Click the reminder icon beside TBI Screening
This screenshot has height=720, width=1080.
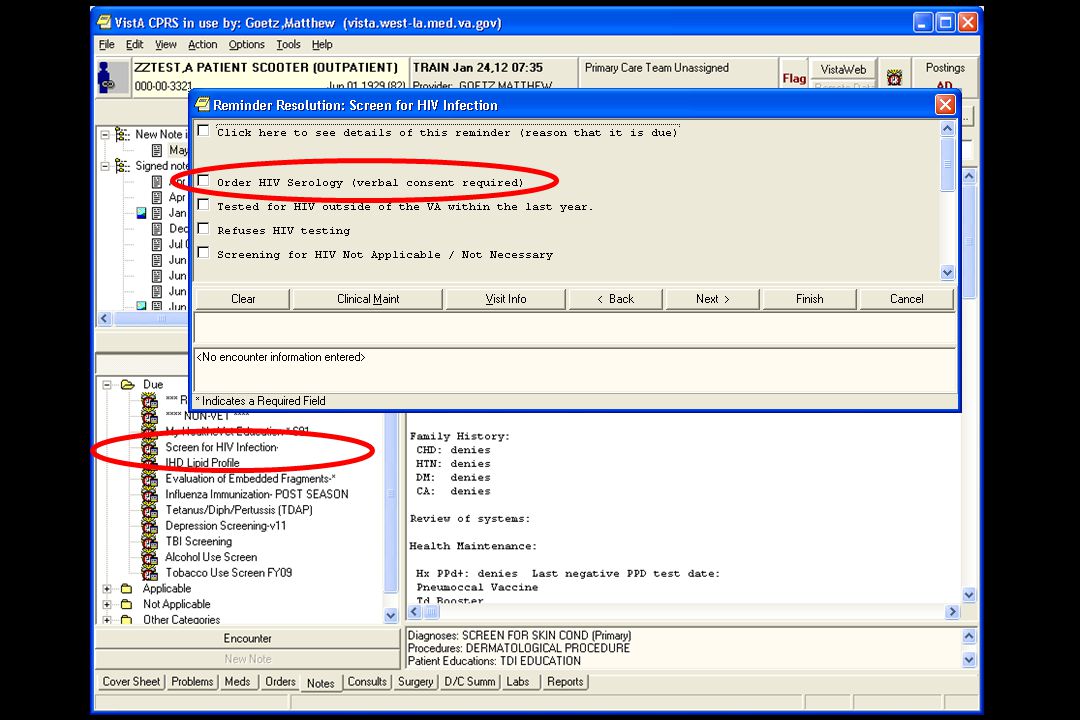(149, 542)
